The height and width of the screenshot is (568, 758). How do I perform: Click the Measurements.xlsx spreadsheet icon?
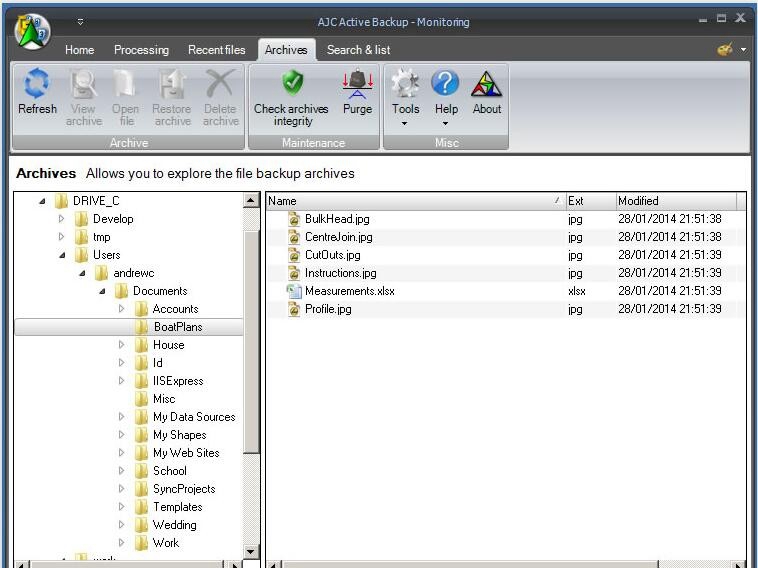293,291
